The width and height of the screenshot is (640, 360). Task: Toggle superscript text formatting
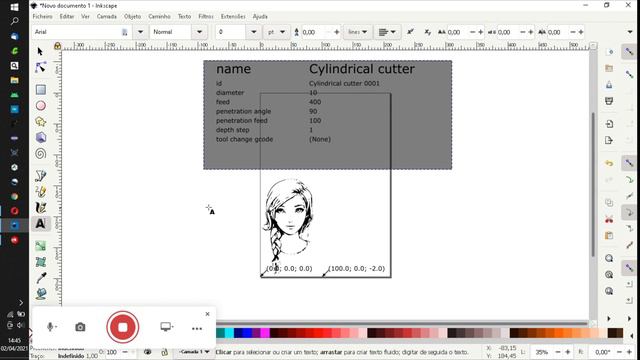[x=411, y=32]
